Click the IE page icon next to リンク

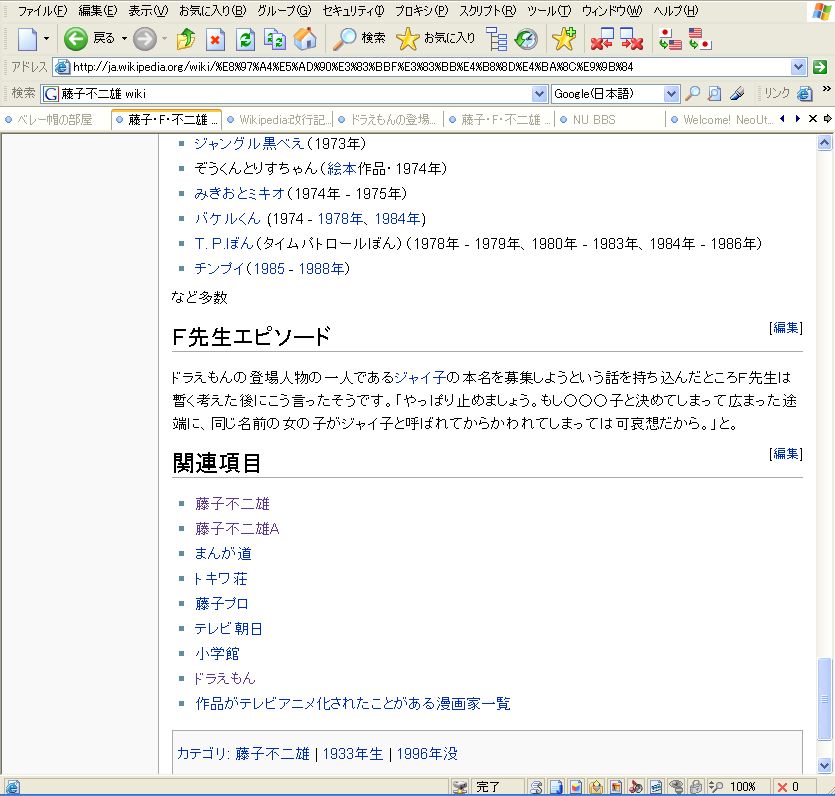tap(805, 94)
